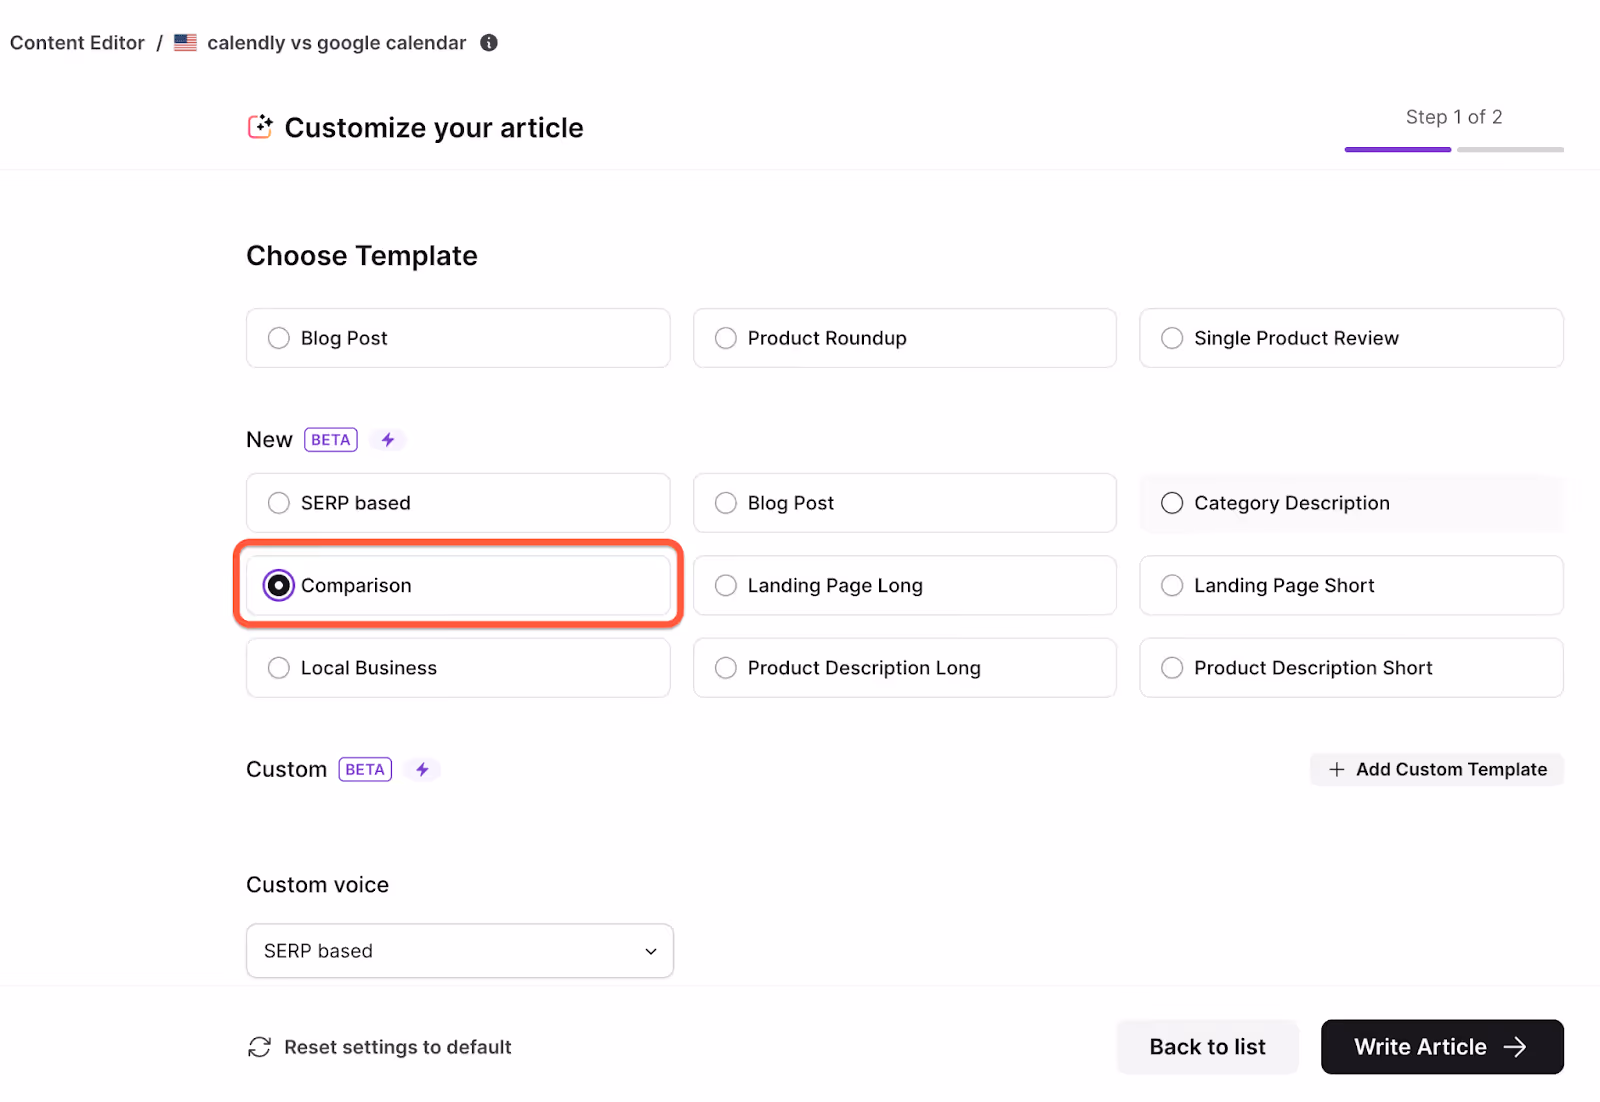Select the Single Product Review template
This screenshot has width=1600, height=1102.
(x=1172, y=338)
